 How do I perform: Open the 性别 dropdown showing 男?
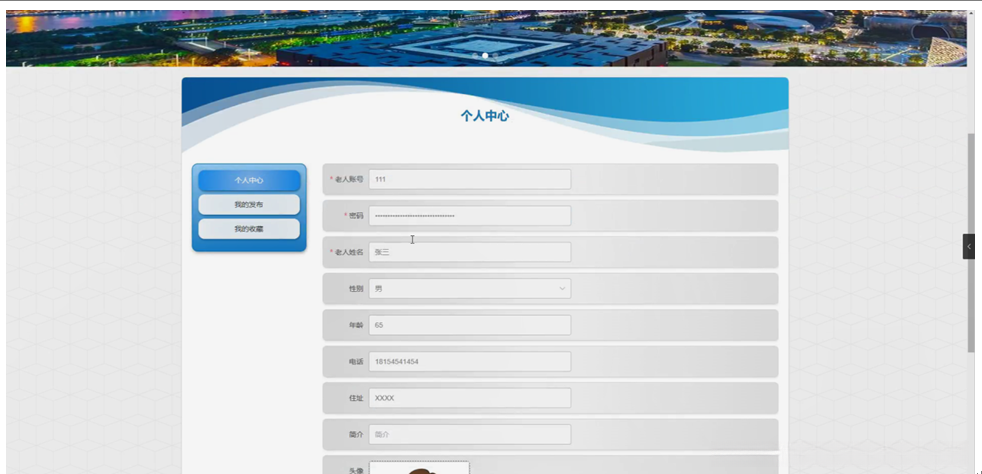point(470,289)
